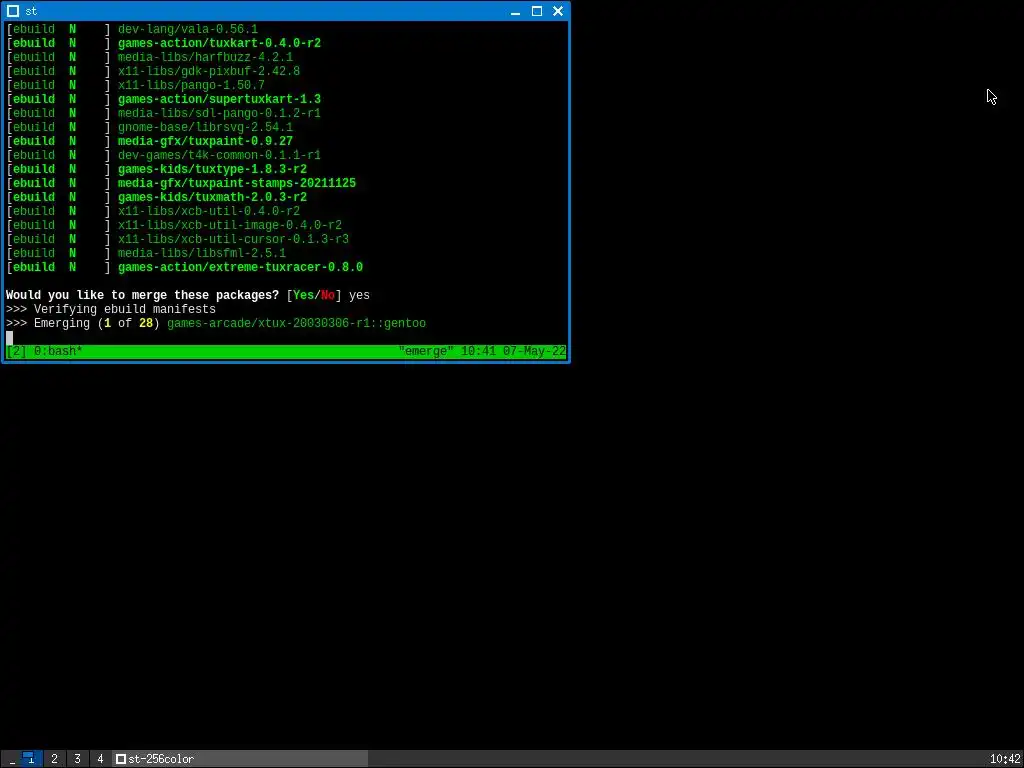Click tmux status "emerge" title text
This screenshot has width=1024, height=768.
point(426,351)
